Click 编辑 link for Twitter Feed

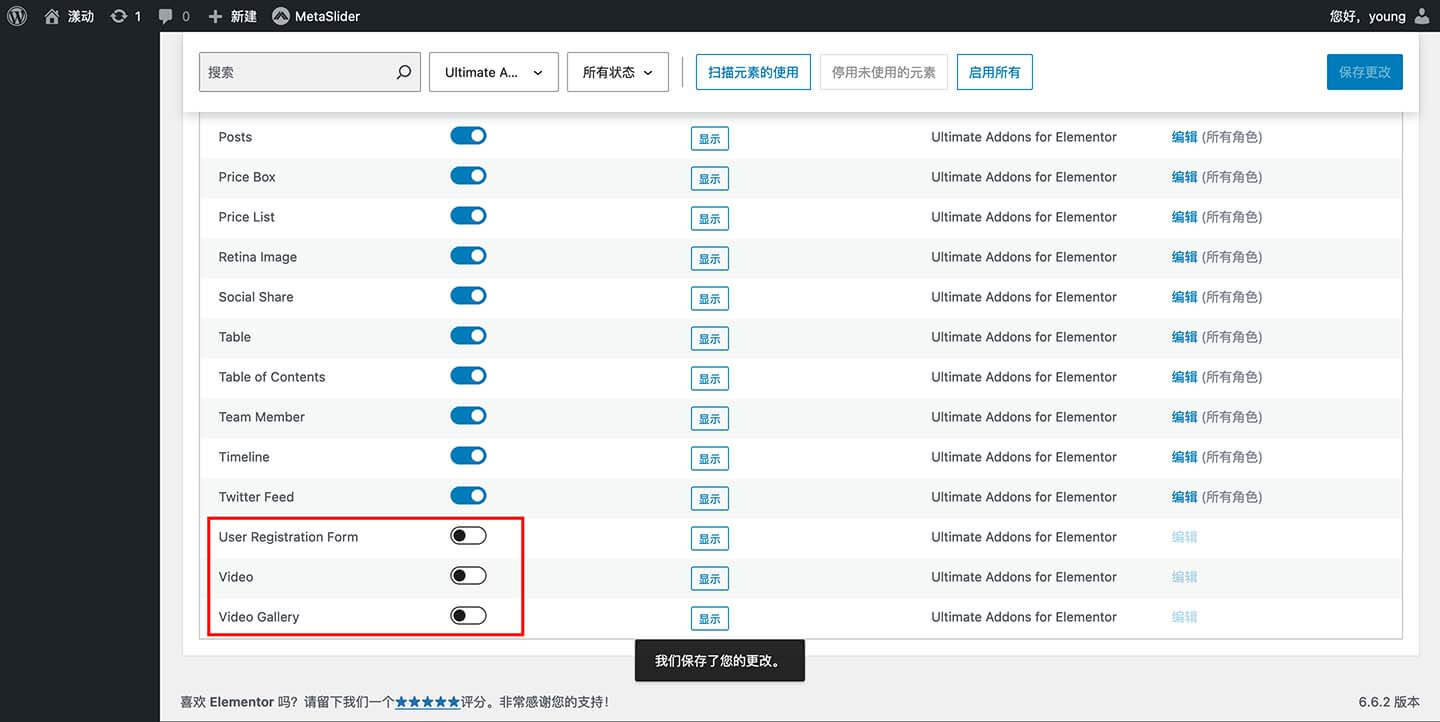[1185, 497]
